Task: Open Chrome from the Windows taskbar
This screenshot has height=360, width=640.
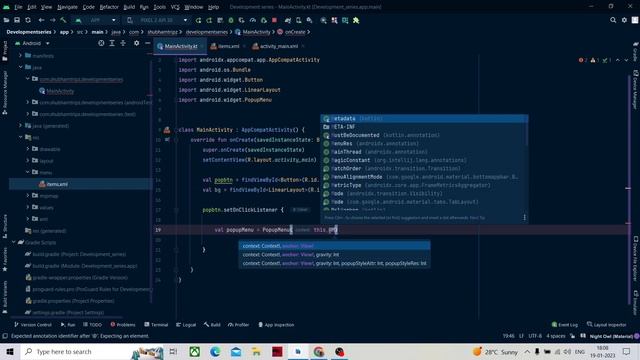Action: [319, 351]
